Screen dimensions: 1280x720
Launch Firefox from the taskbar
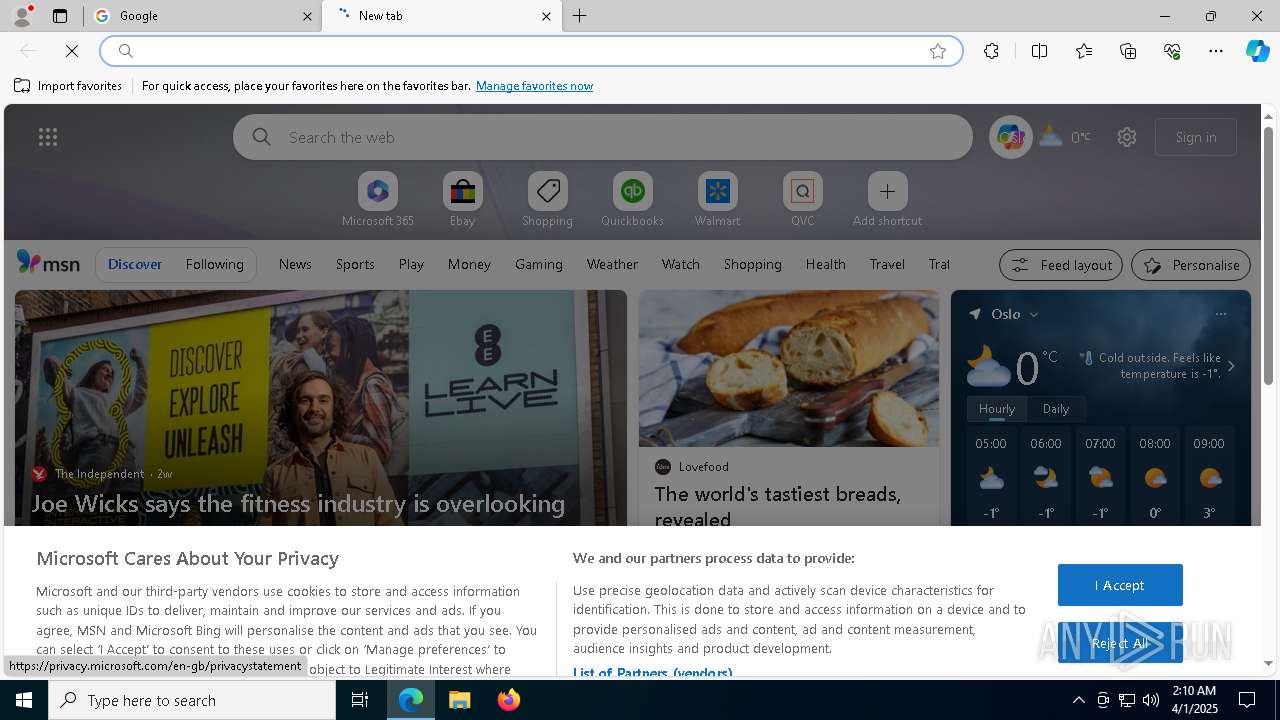[x=509, y=700]
